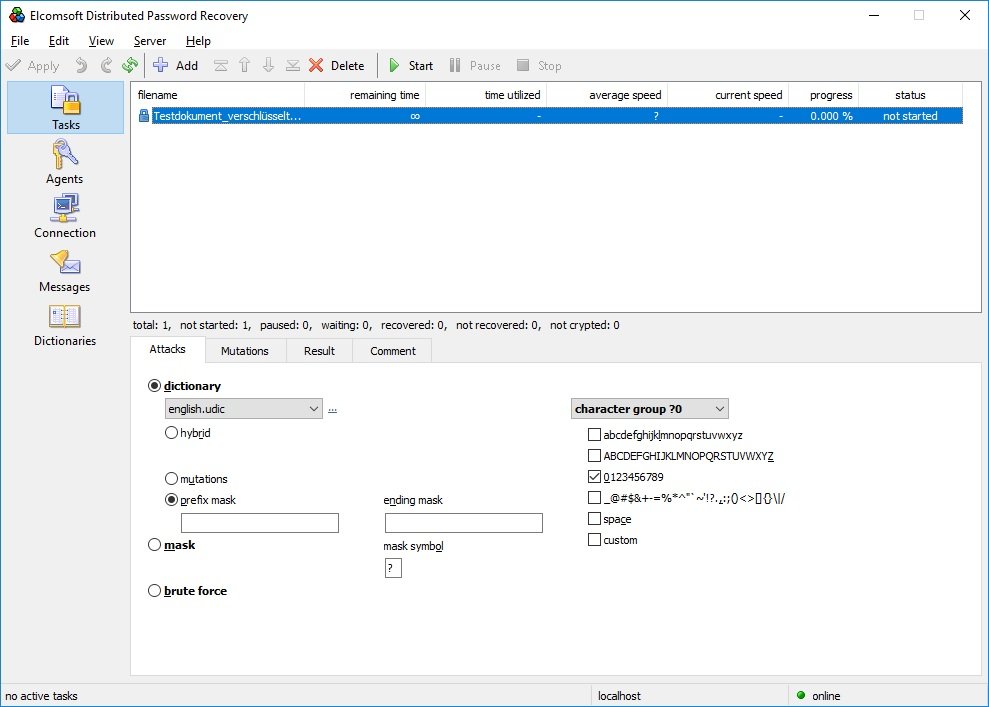Click the Pause bars icon
The image size is (989, 707).
click(x=455, y=66)
